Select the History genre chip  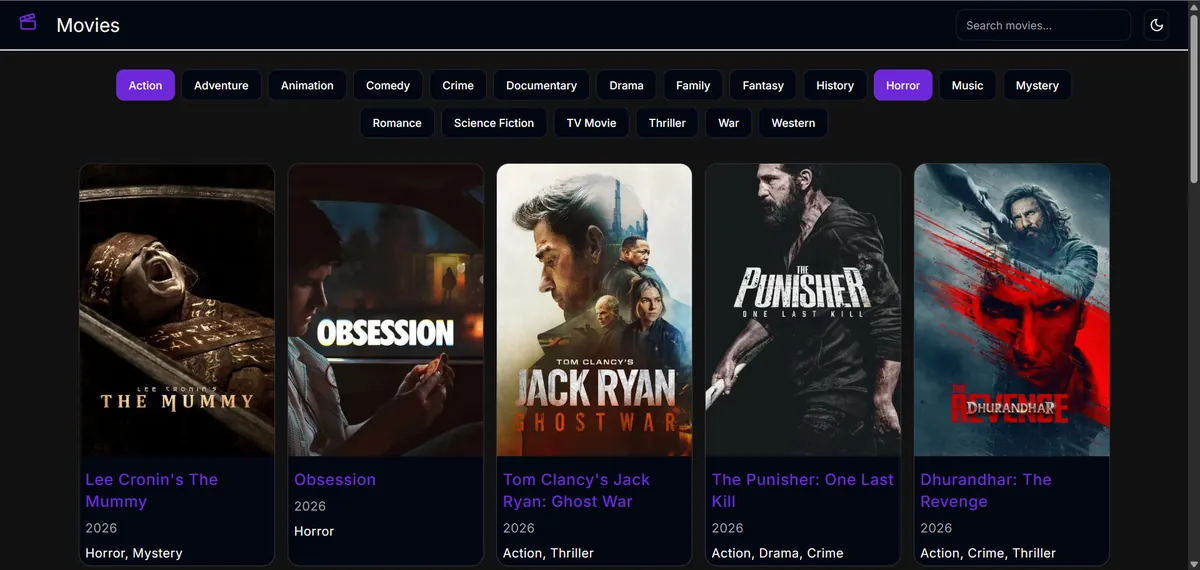(x=835, y=85)
